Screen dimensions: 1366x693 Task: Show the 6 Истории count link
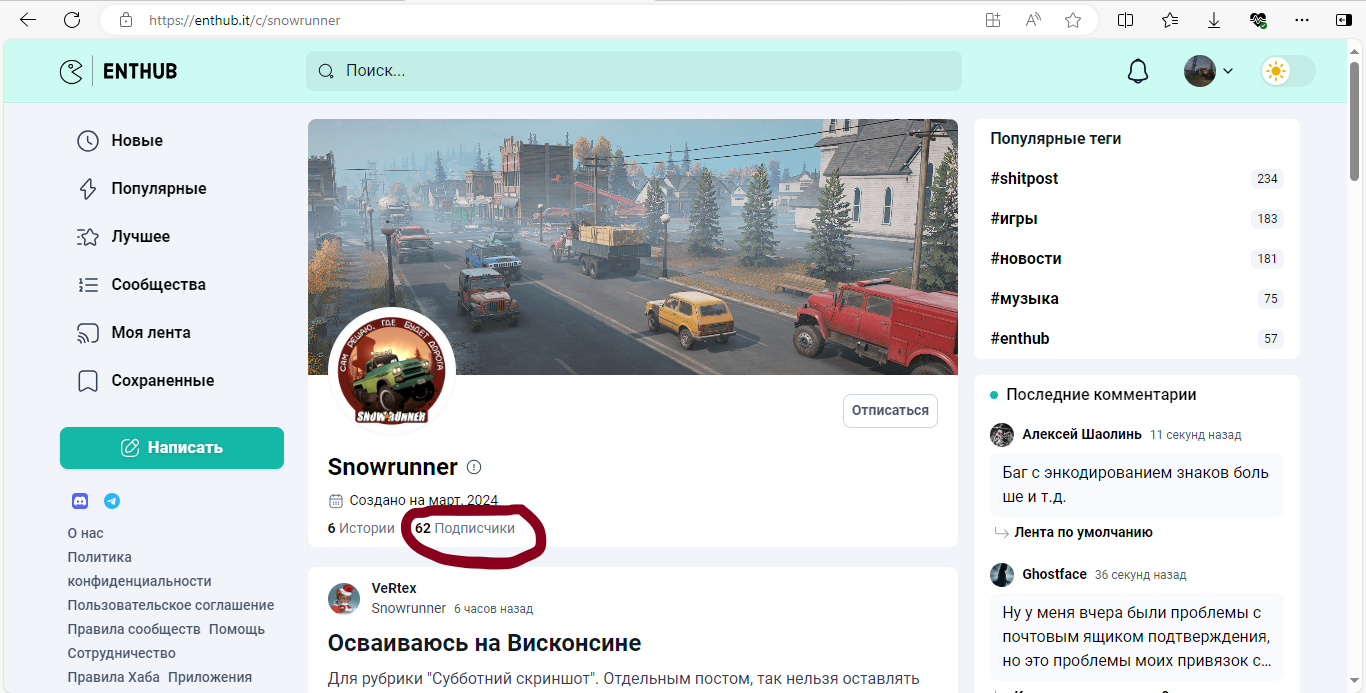point(361,528)
